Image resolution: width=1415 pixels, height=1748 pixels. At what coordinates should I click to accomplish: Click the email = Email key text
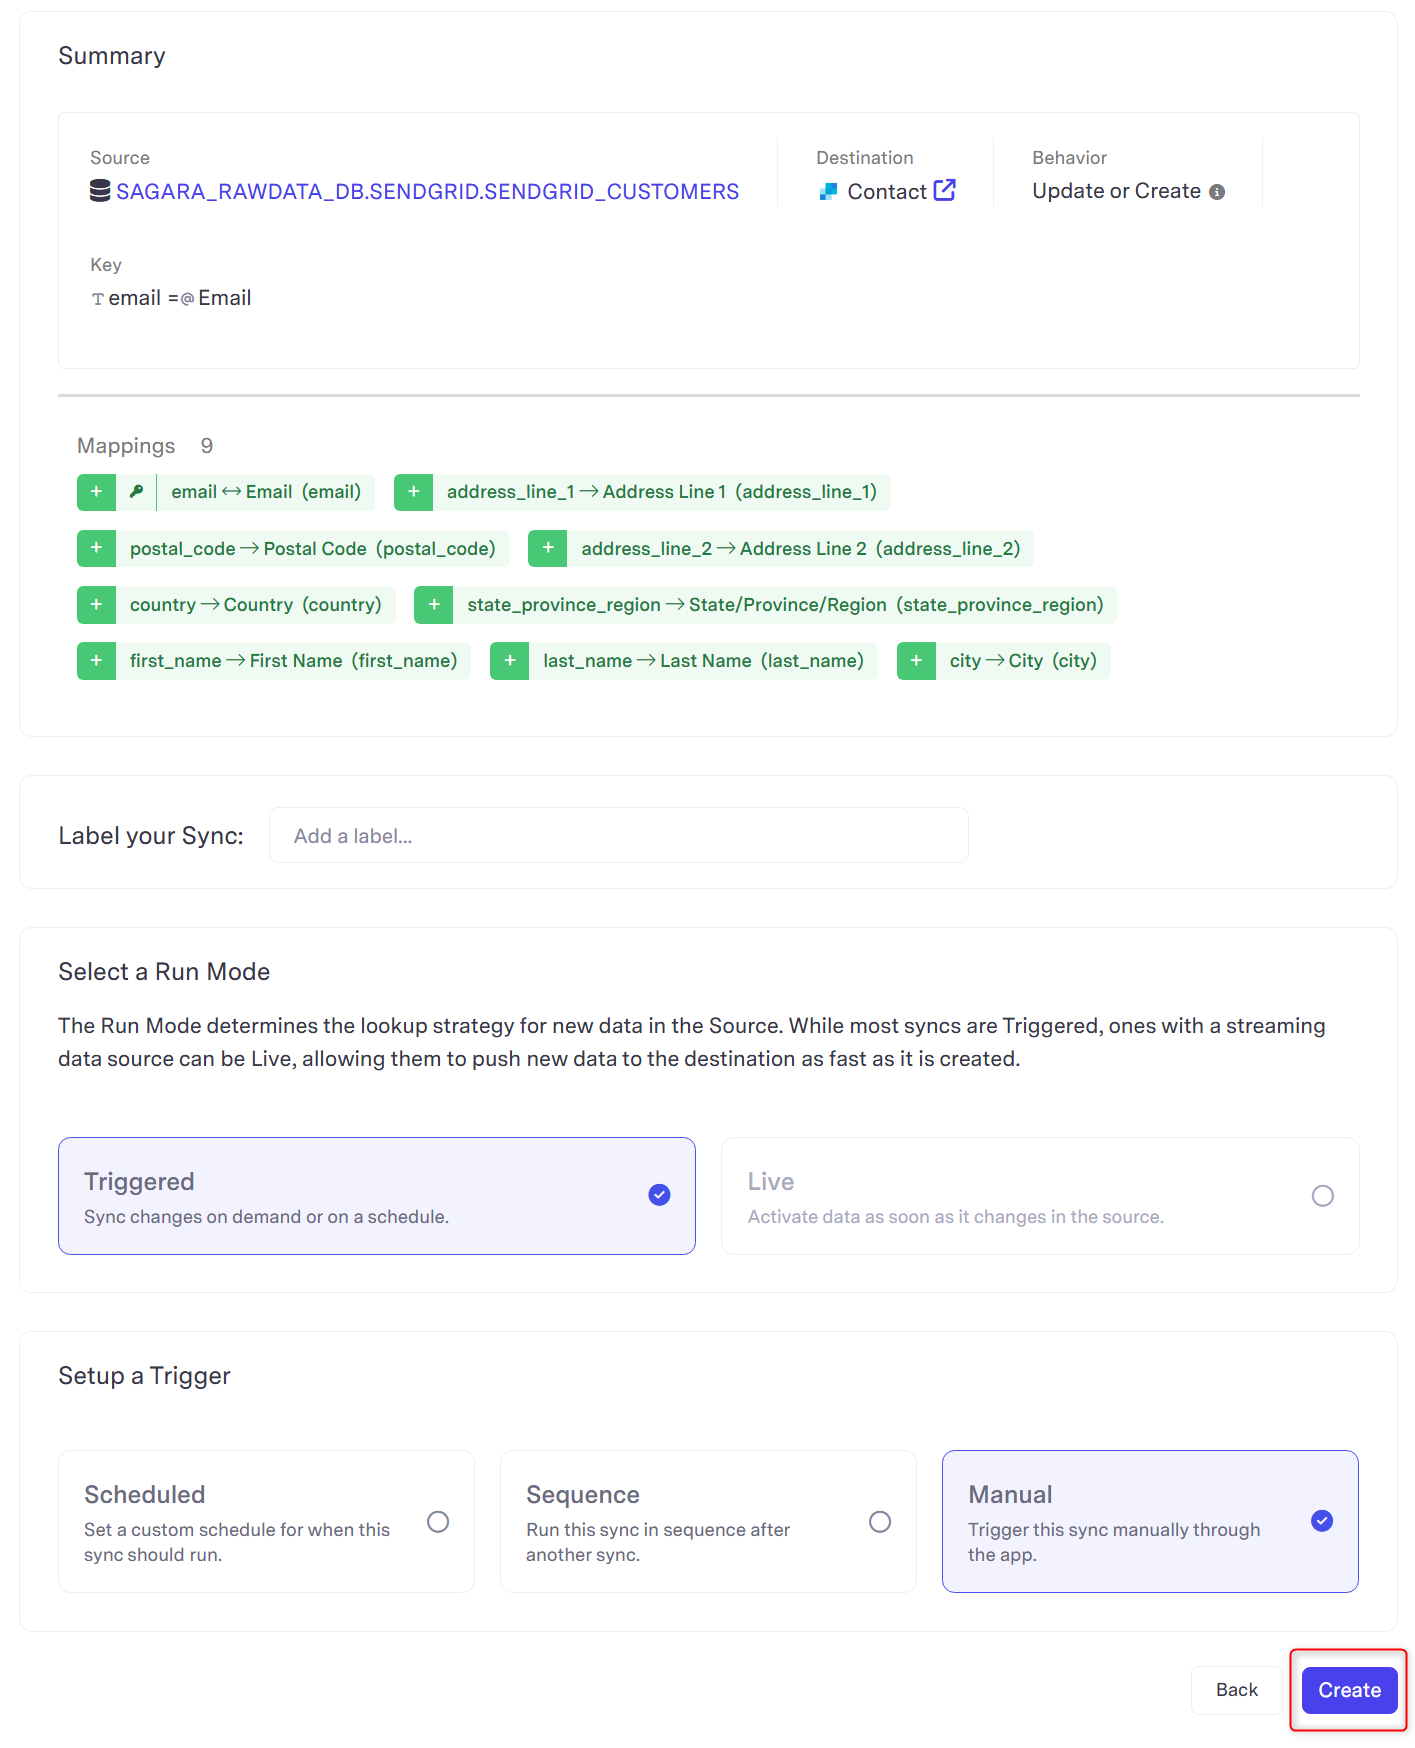pyautogui.click(x=171, y=298)
